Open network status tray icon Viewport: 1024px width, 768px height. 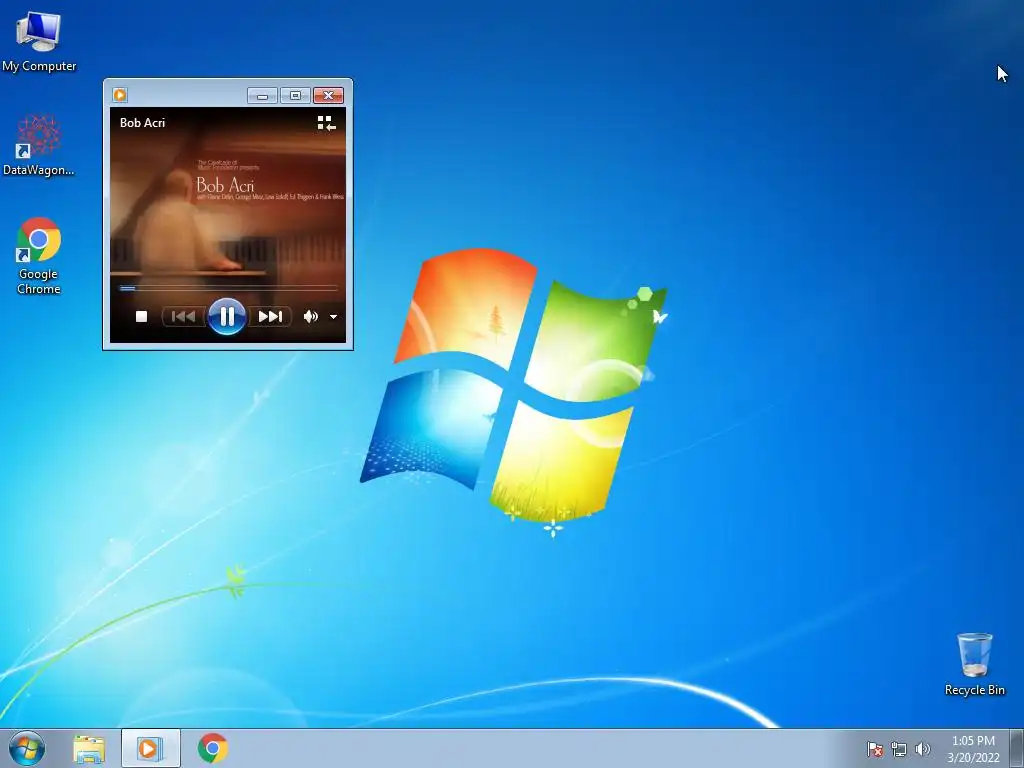tap(899, 749)
